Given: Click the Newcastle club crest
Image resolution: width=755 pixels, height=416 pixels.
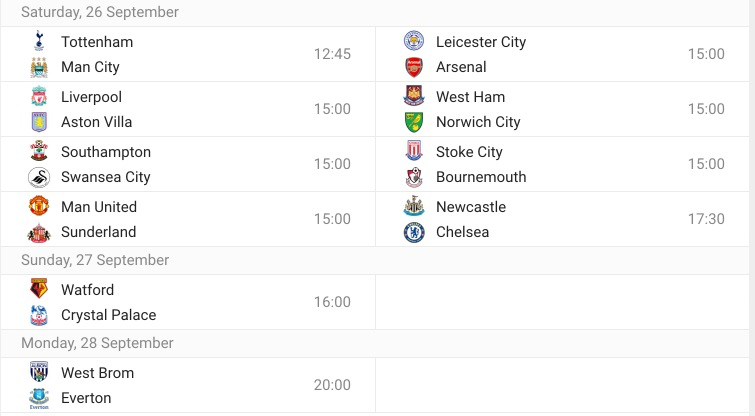Looking at the screenshot, I should click(x=414, y=207).
